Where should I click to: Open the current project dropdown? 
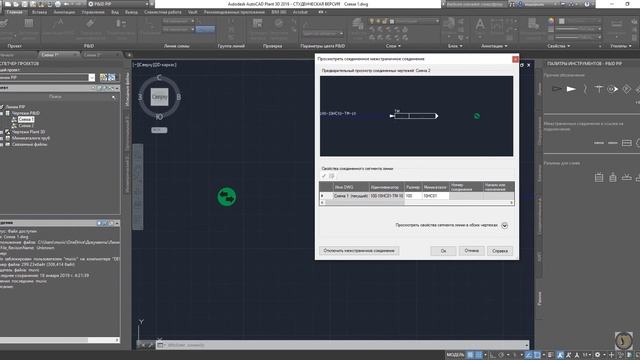[91, 78]
